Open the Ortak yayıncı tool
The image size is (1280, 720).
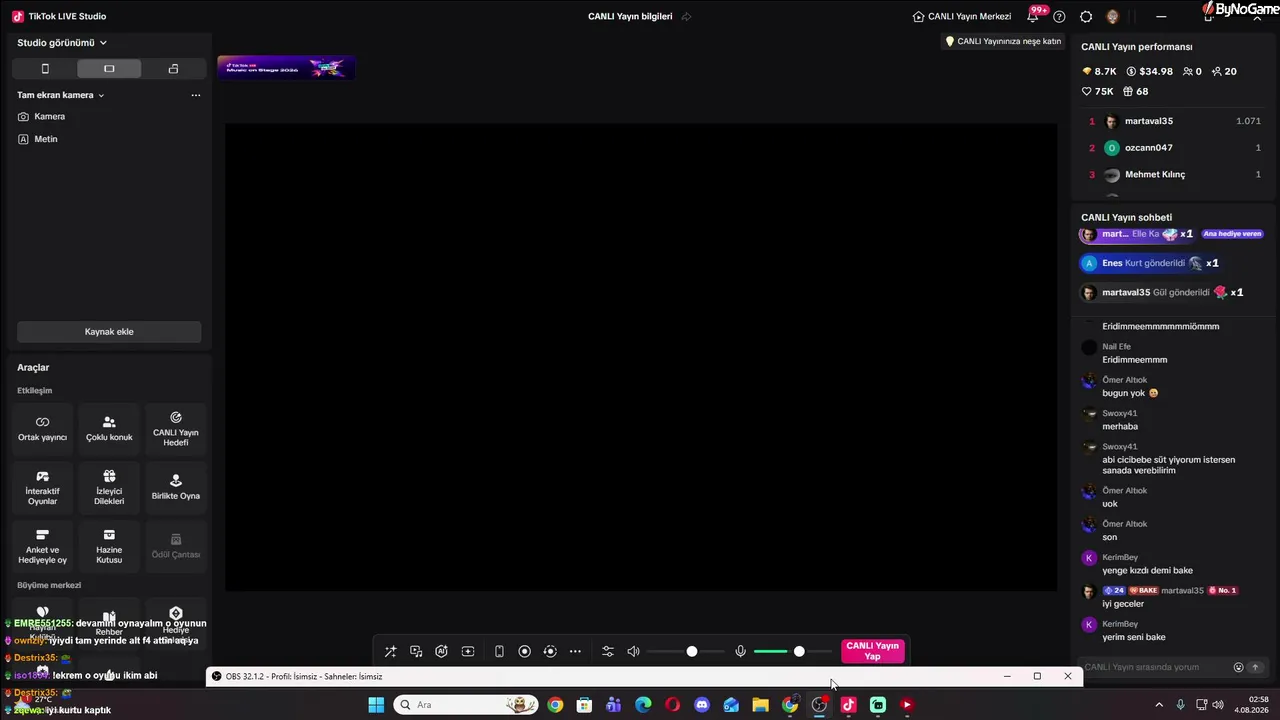pyautogui.click(x=42, y=429)
